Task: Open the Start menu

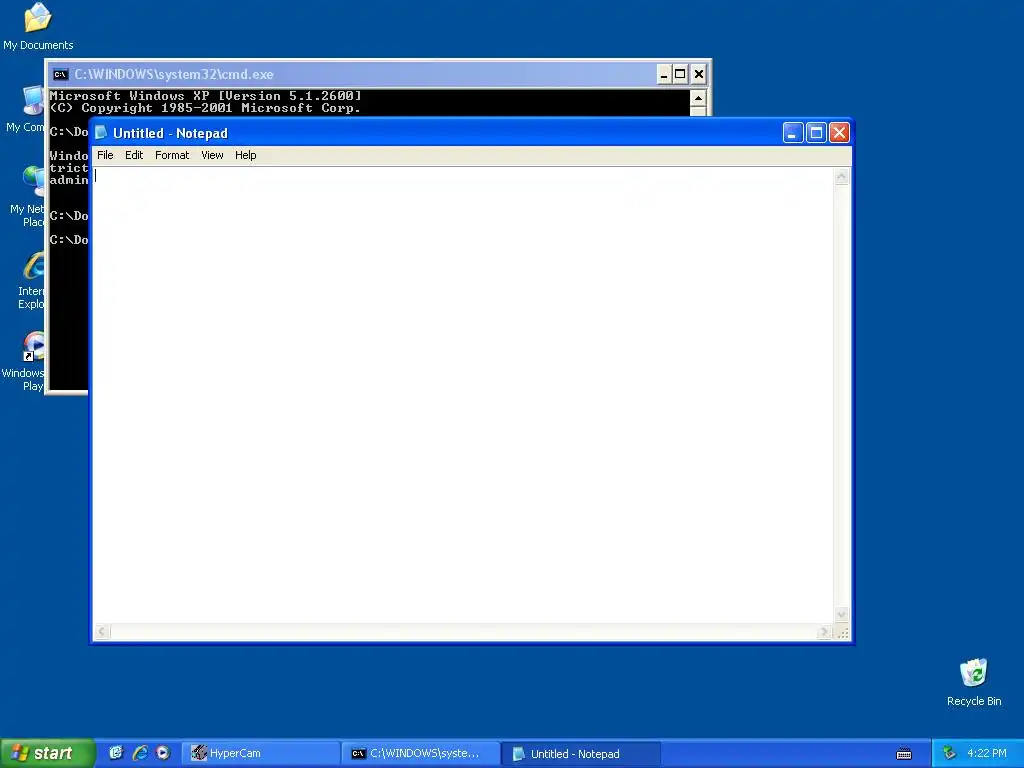Action: (x=47, y=753)
